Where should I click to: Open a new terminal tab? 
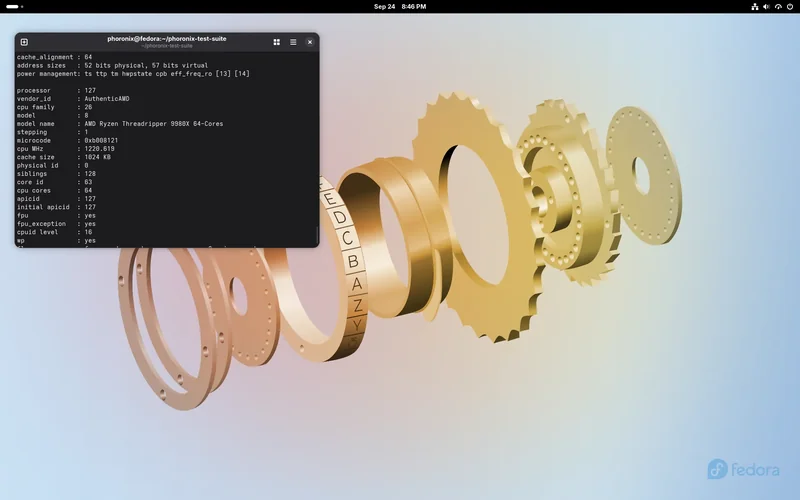pyautogui.click(x=24, y=42)
